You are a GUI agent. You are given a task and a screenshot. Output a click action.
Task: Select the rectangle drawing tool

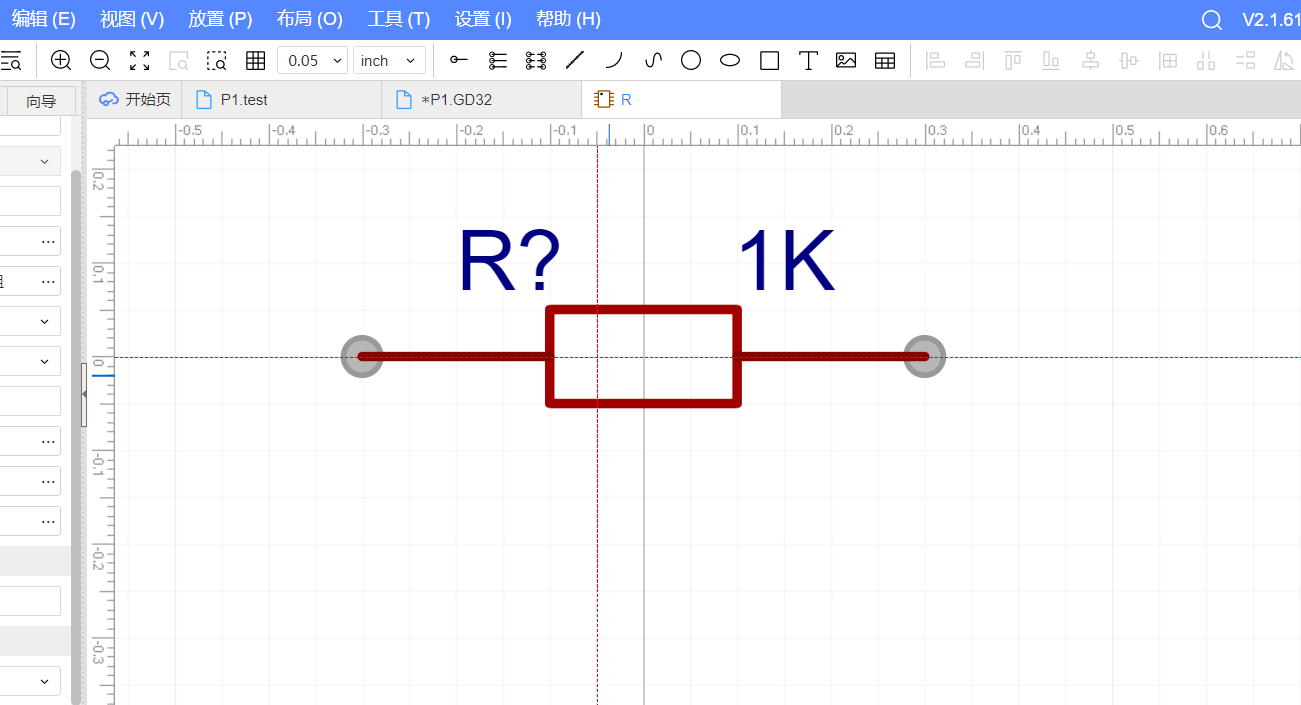(769, 60)
